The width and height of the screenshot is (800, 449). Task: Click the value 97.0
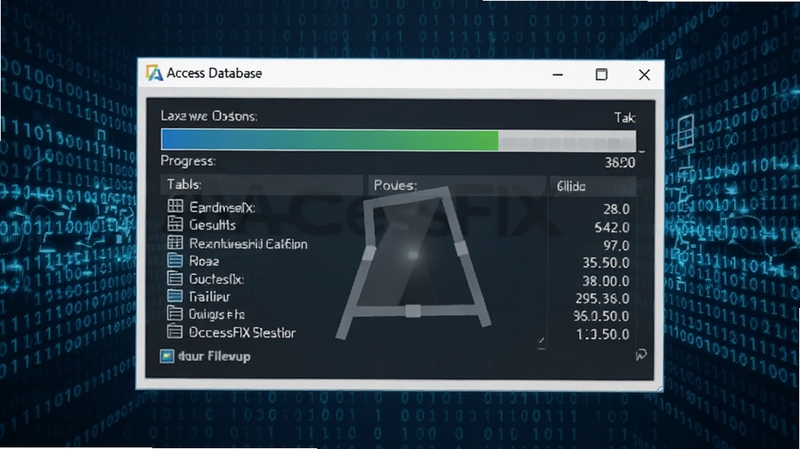tap(616, 245)
